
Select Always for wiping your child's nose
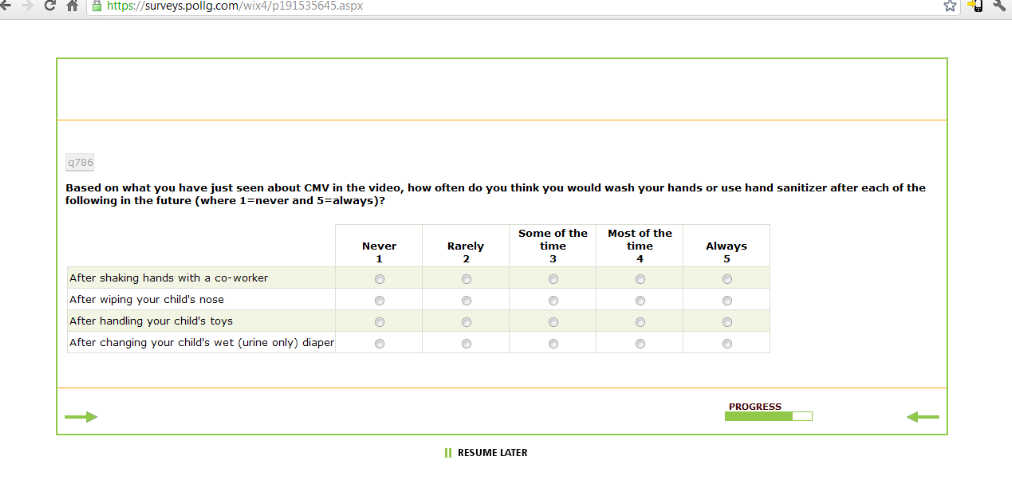coord(727,301)
